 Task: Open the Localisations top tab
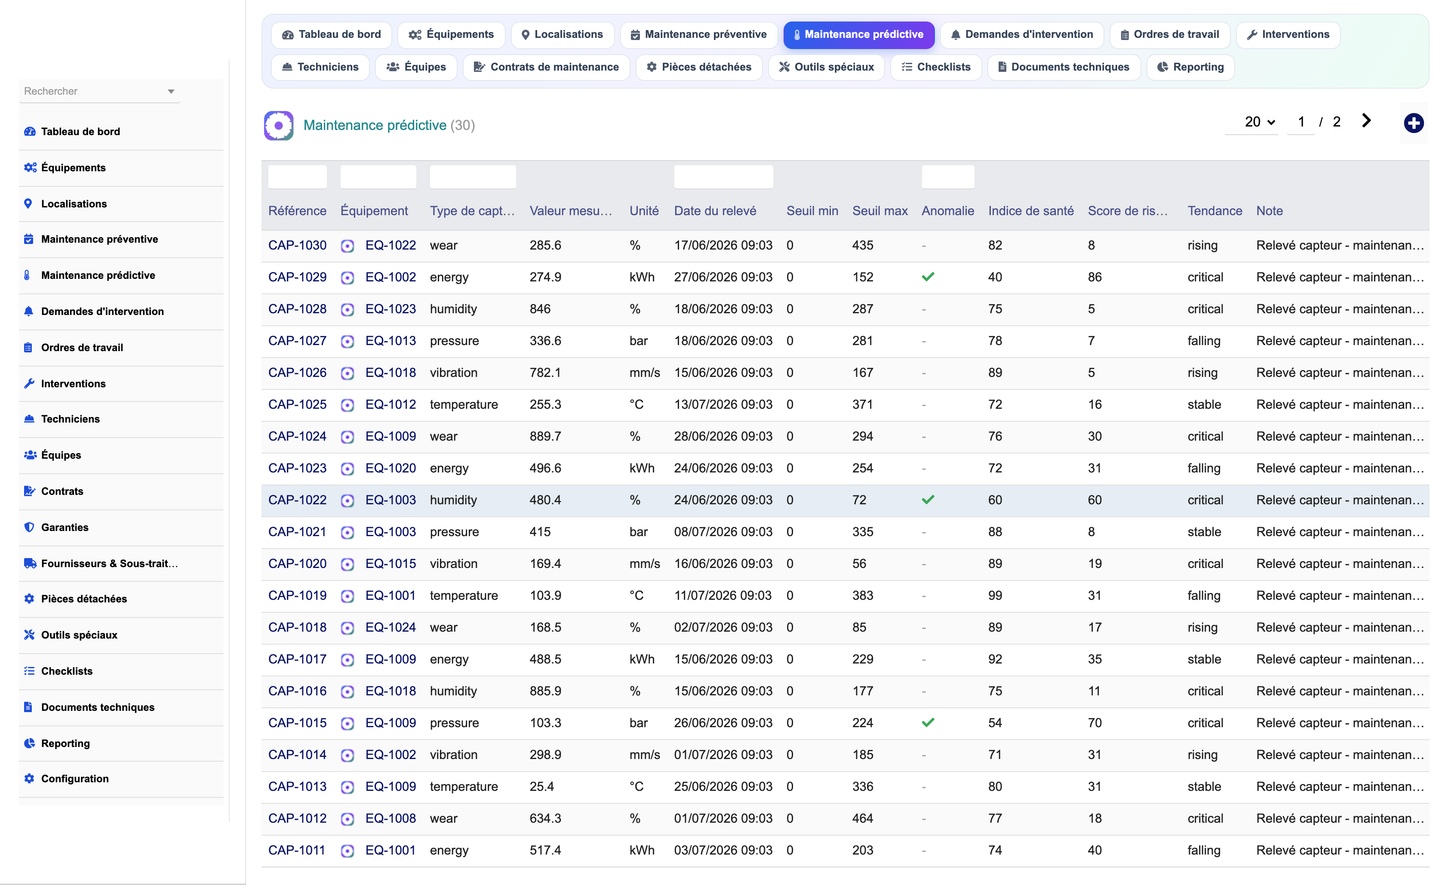(562, 35)
